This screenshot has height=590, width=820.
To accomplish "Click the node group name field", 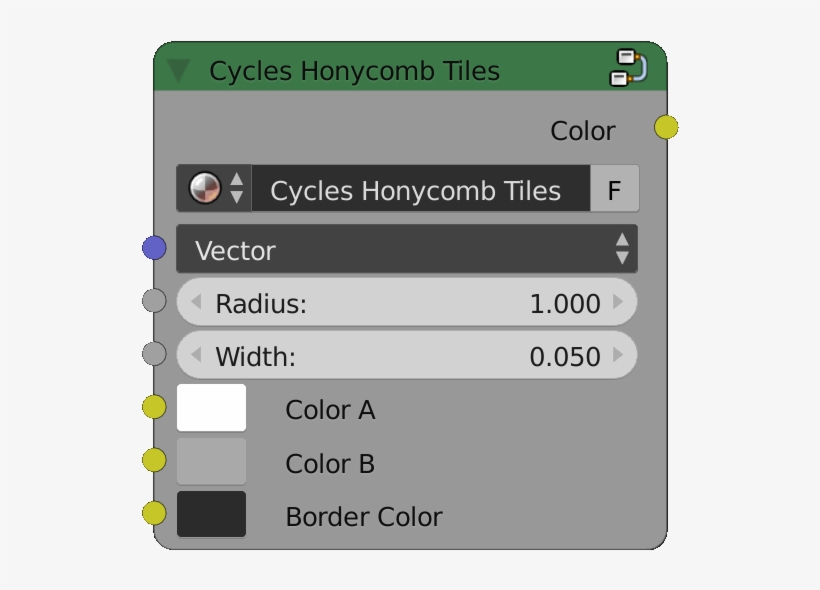I will pos(420,190).
